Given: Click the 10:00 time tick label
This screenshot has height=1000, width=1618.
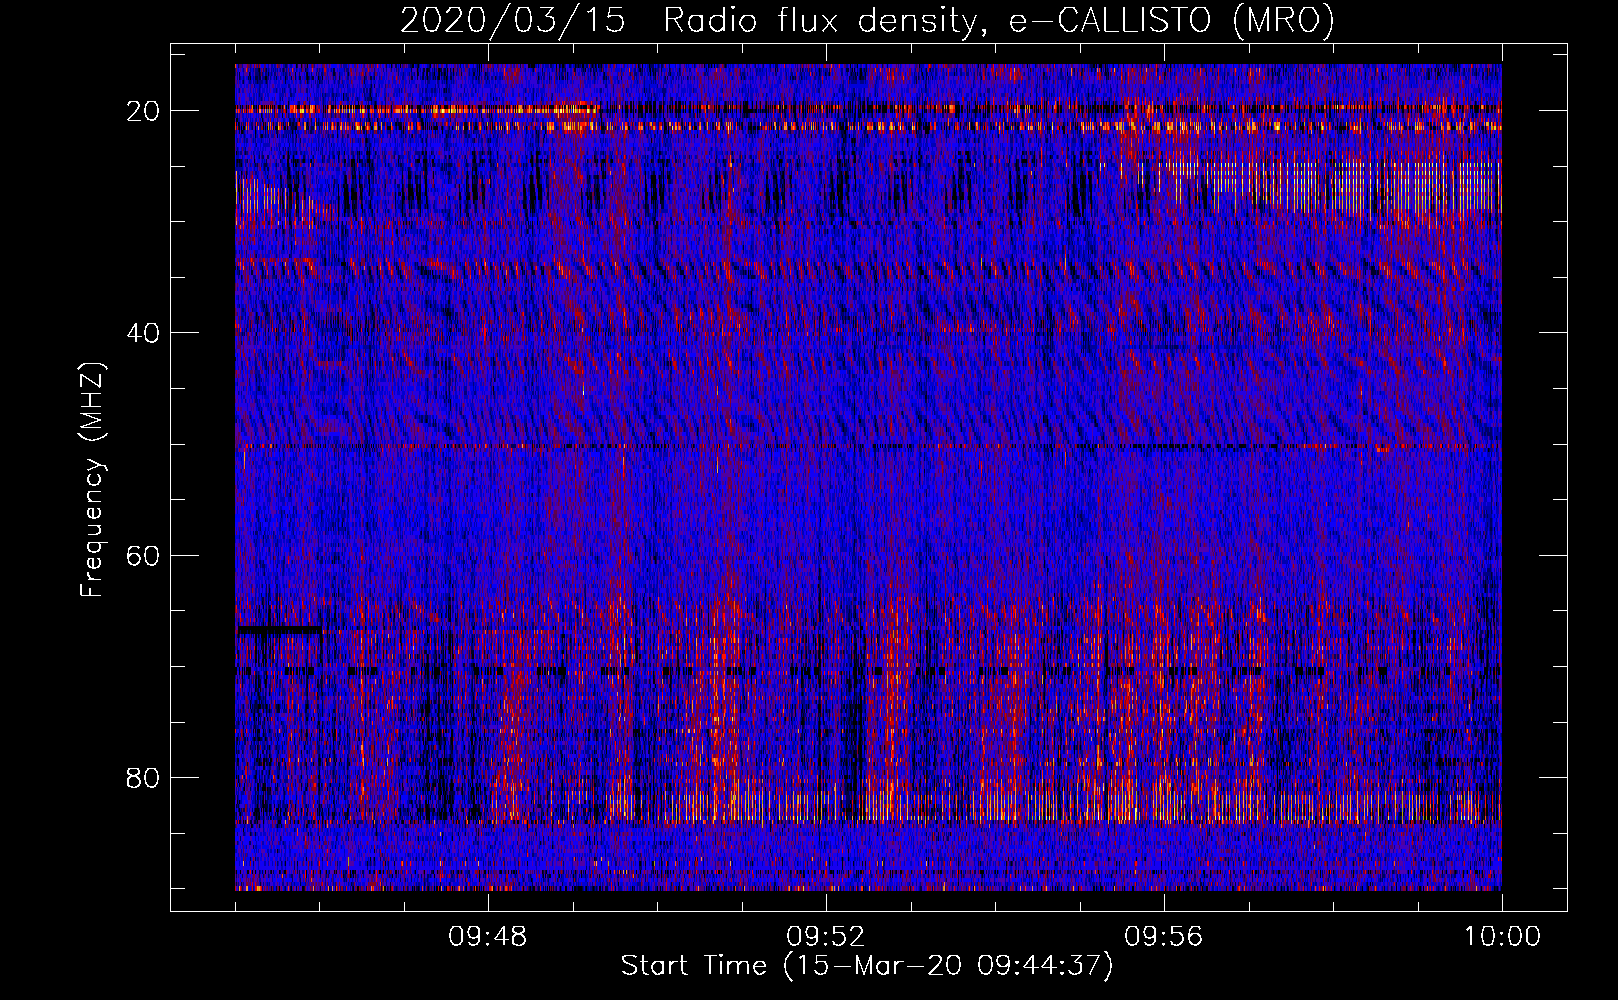Looking at the screenshot, I should 1502,937.
